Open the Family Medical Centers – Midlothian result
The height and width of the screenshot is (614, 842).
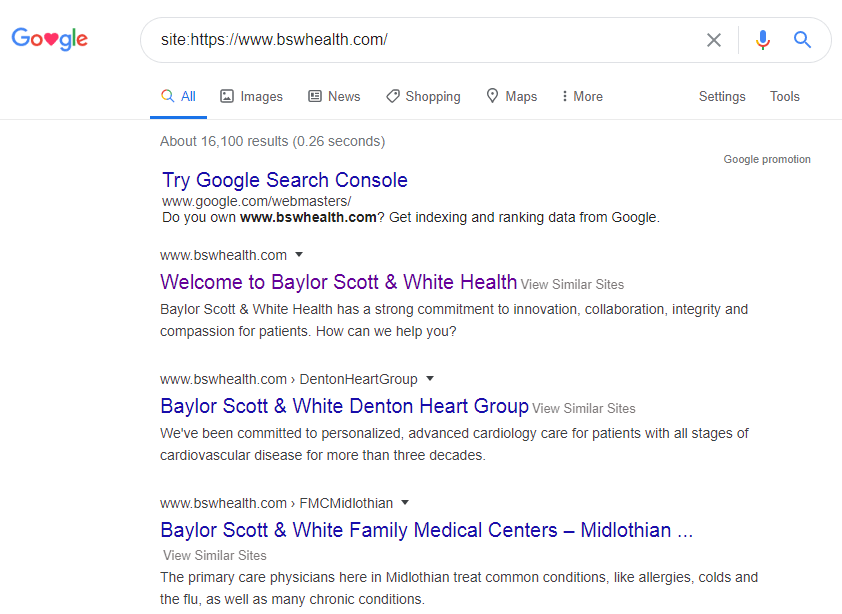[x=426, y=530]
